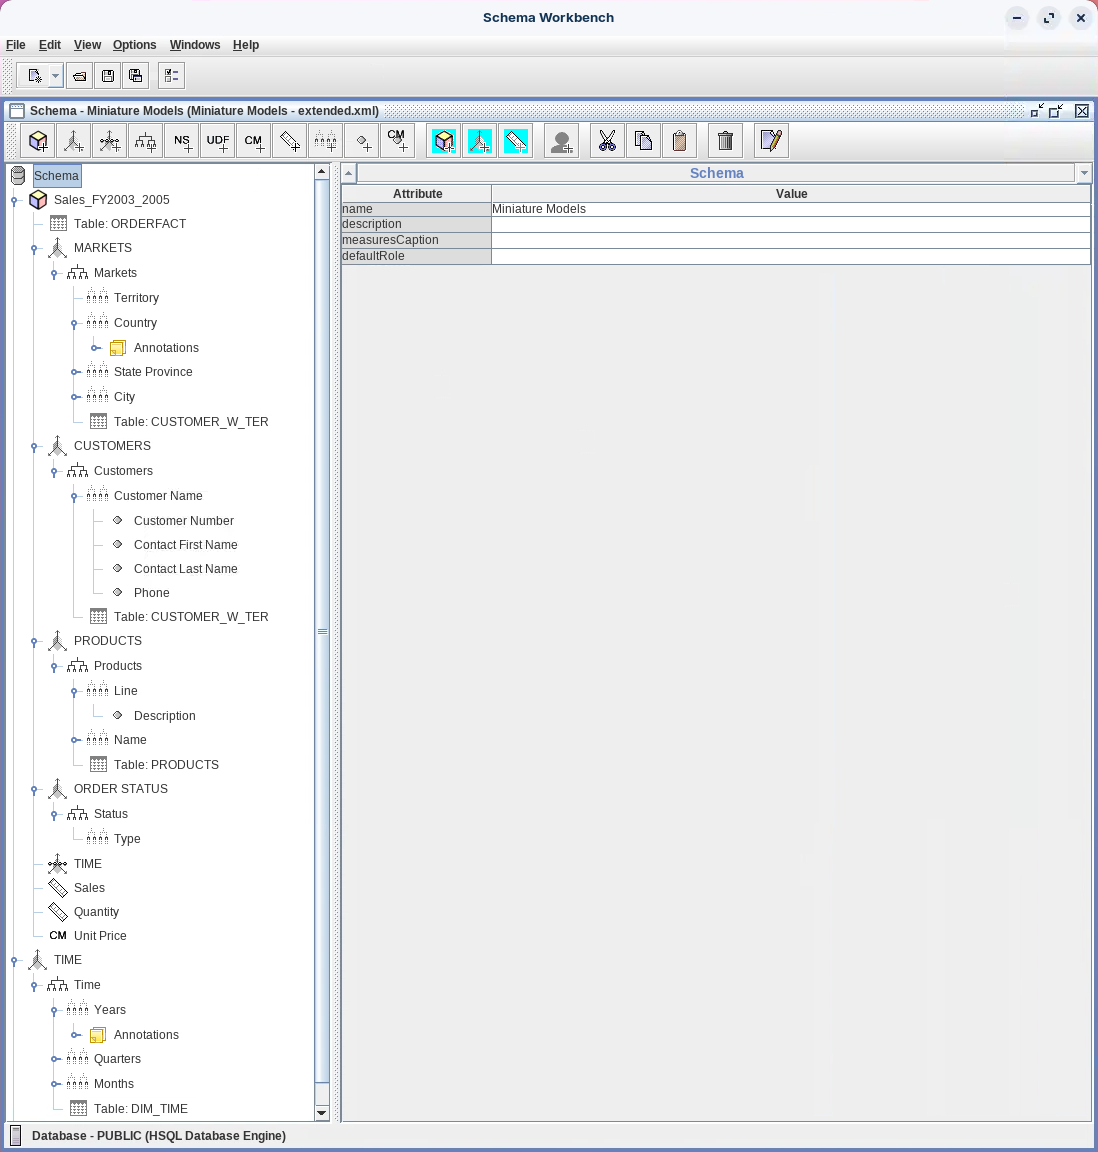1098x1152 pixels.
Task: Click the Add Role icon
Action: [562, 141]
